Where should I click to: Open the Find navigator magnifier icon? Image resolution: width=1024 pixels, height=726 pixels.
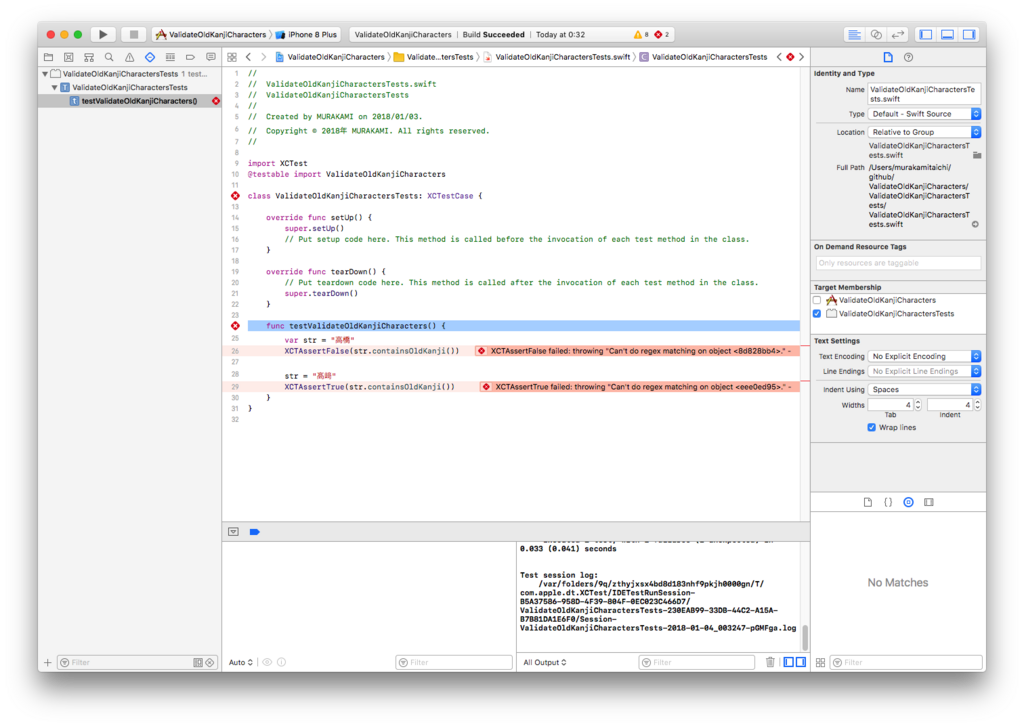click(109, 57)
